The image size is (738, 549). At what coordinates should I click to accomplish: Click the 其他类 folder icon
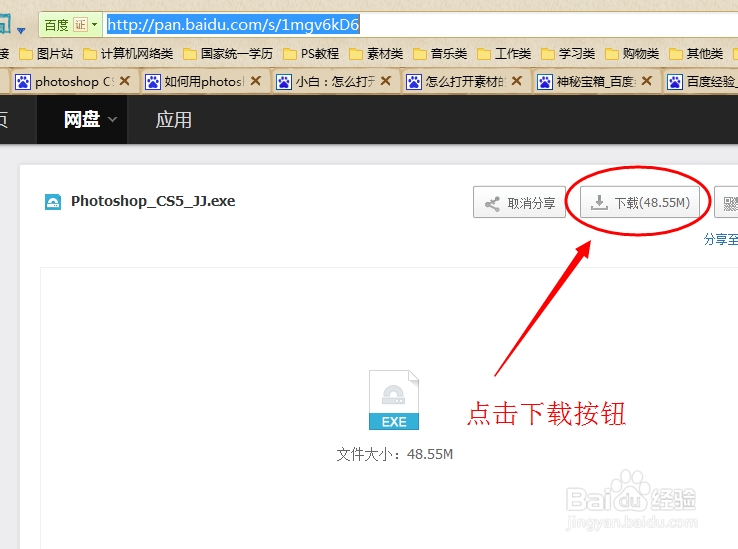coord(676,54)
